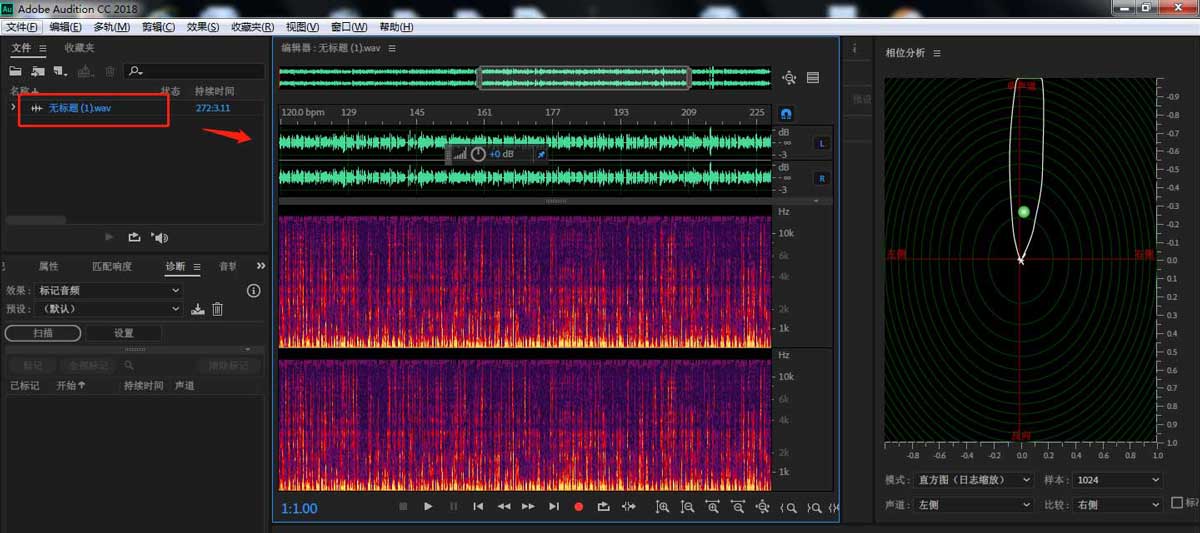Toggle the left channel L button
This screenshot has height=533, width=1200.
822,143
